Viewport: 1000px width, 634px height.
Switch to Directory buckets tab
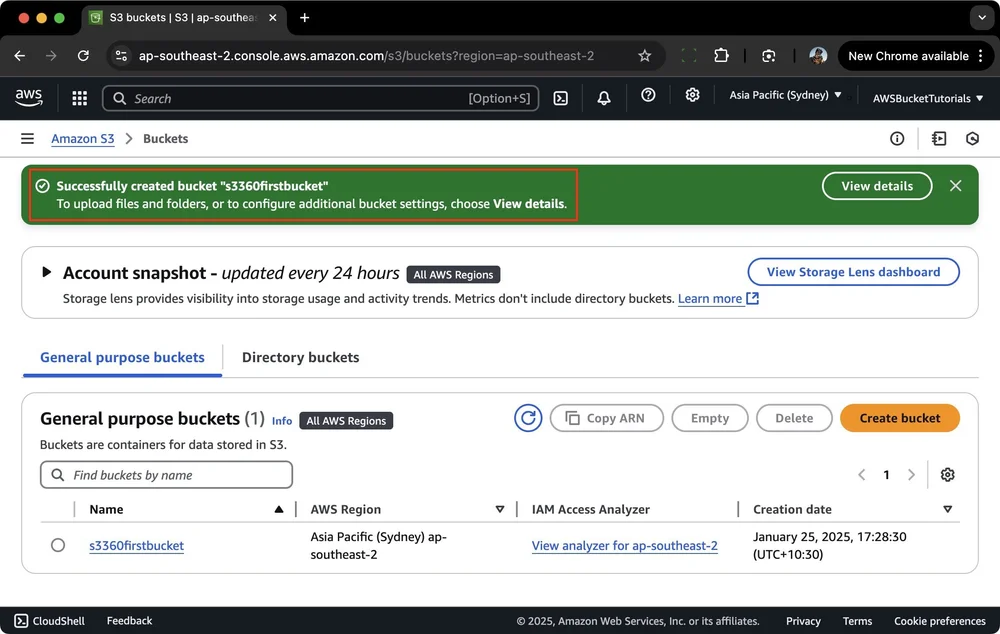(x=300, y=357)
